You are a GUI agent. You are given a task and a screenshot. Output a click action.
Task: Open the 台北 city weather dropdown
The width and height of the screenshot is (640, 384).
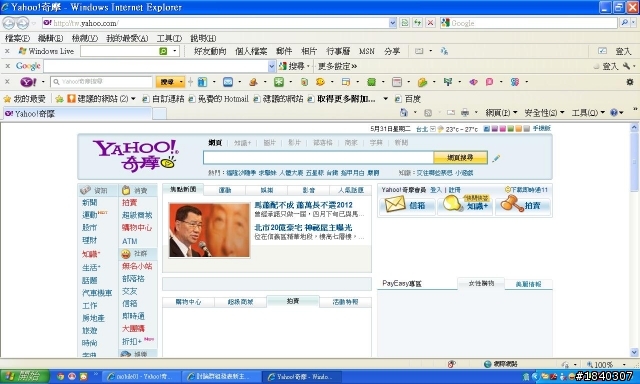coord(433,129)
